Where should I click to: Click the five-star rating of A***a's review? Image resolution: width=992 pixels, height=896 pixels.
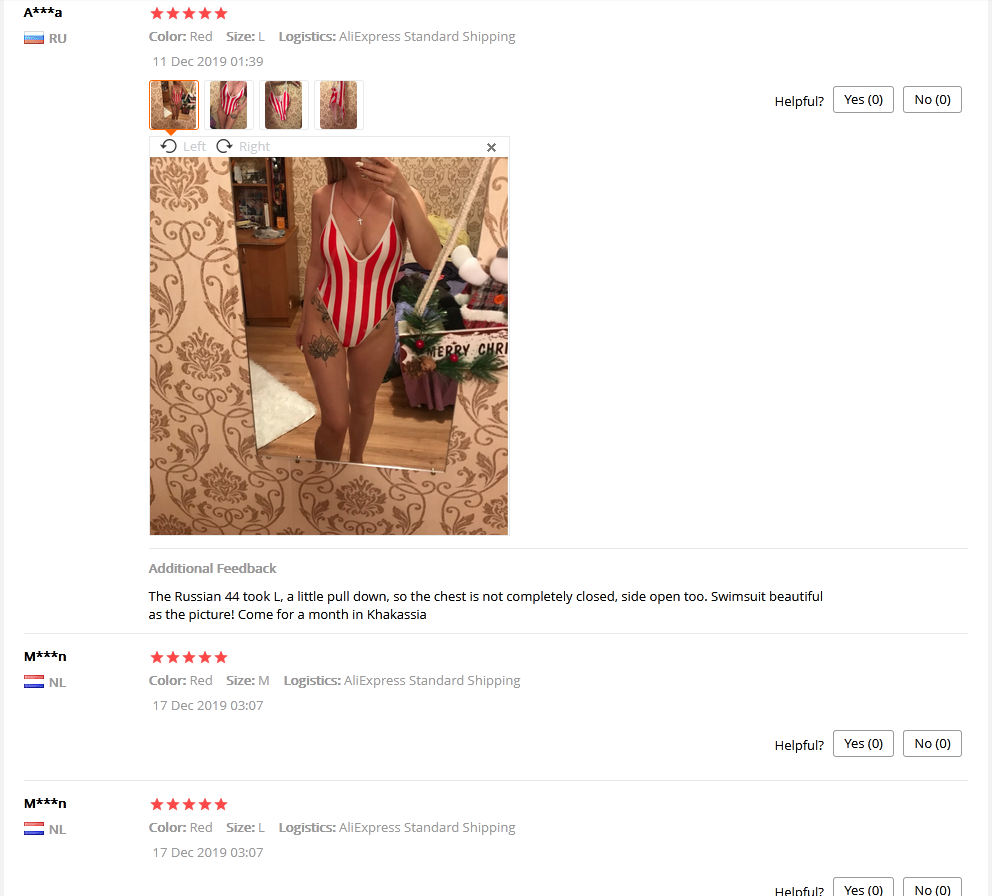[189, 13]
